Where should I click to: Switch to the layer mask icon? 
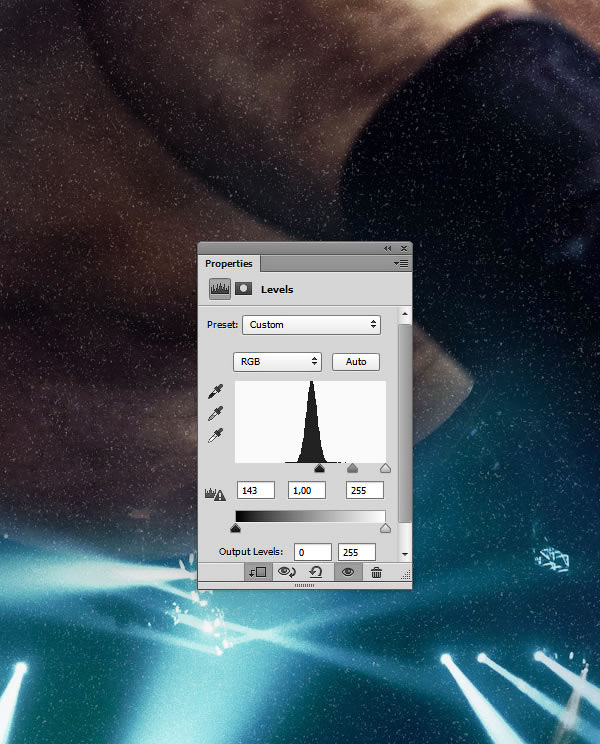click(243, 288)
